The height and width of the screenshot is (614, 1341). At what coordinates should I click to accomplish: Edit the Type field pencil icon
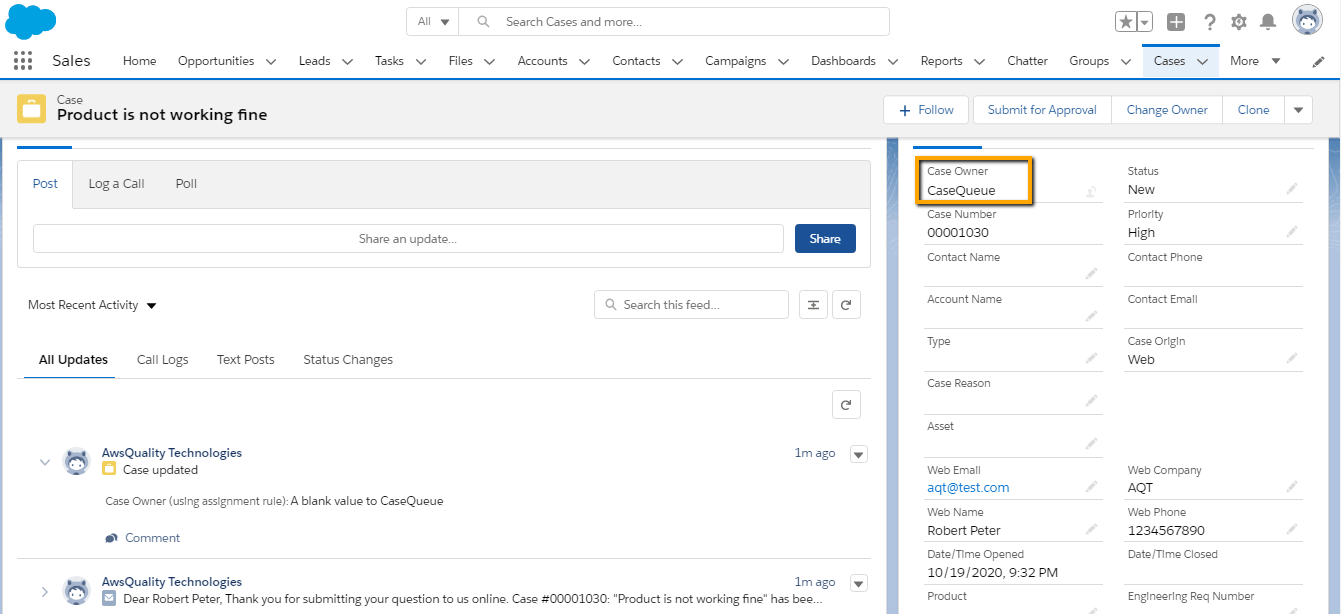click(1092, 358)
